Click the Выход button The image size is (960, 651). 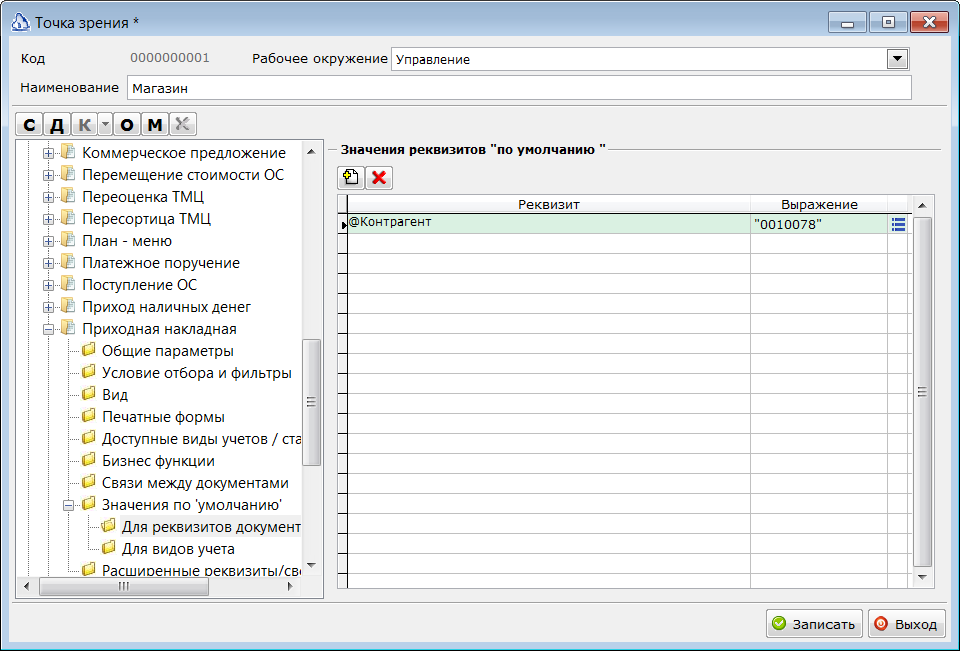click(x=907, y=623)
